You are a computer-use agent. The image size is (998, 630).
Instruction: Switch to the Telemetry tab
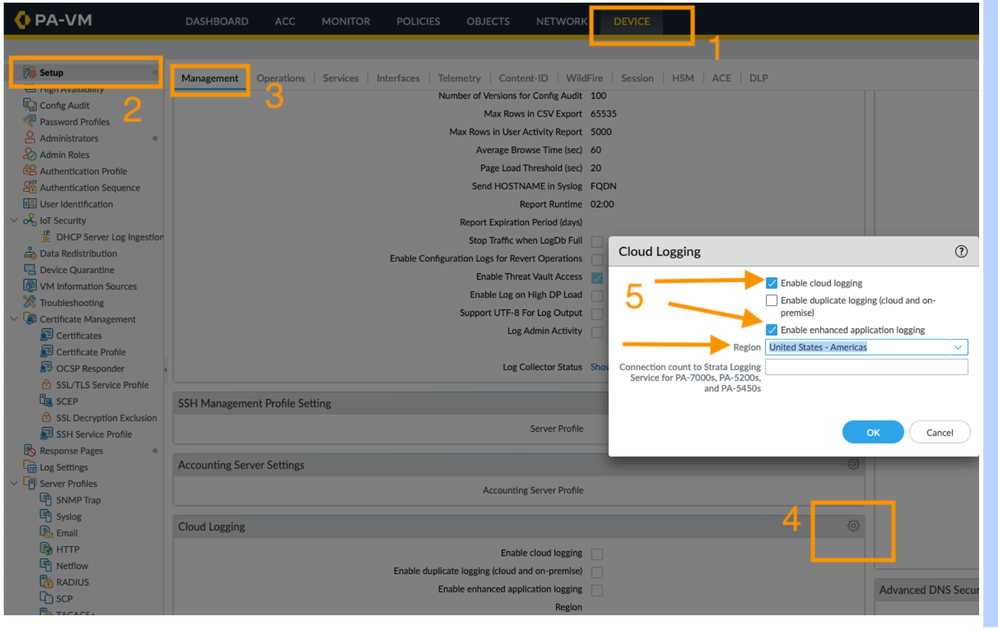click(459, 78)
